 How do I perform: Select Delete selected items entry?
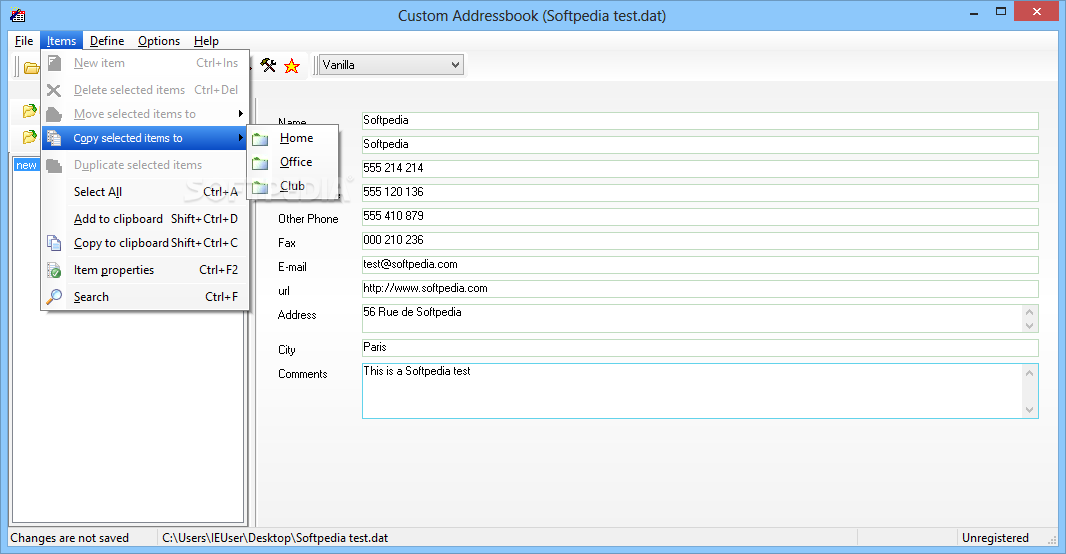click(x=145, y=90)
